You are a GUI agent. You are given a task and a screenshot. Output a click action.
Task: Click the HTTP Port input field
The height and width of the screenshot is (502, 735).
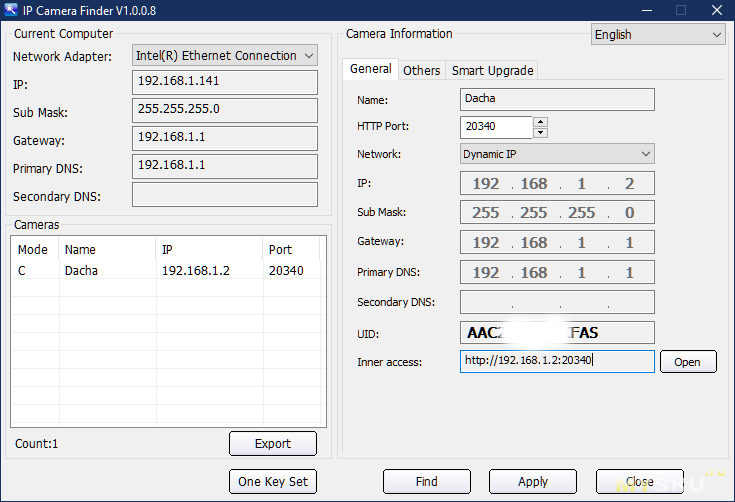point(496,127)
